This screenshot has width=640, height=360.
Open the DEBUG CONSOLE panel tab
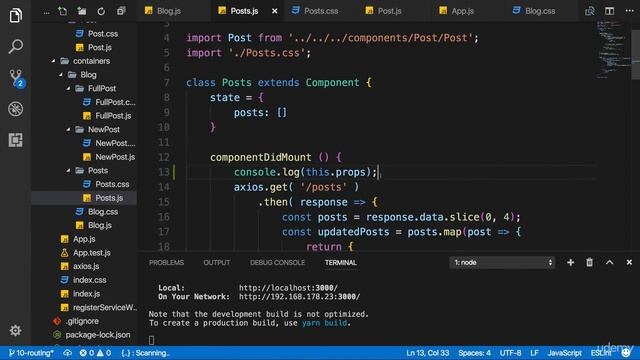coord(278,262)
